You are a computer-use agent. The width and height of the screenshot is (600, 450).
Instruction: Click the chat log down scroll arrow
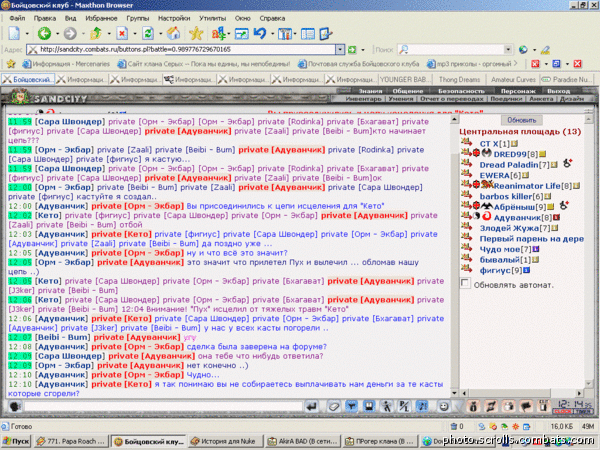tap(454, 393)
